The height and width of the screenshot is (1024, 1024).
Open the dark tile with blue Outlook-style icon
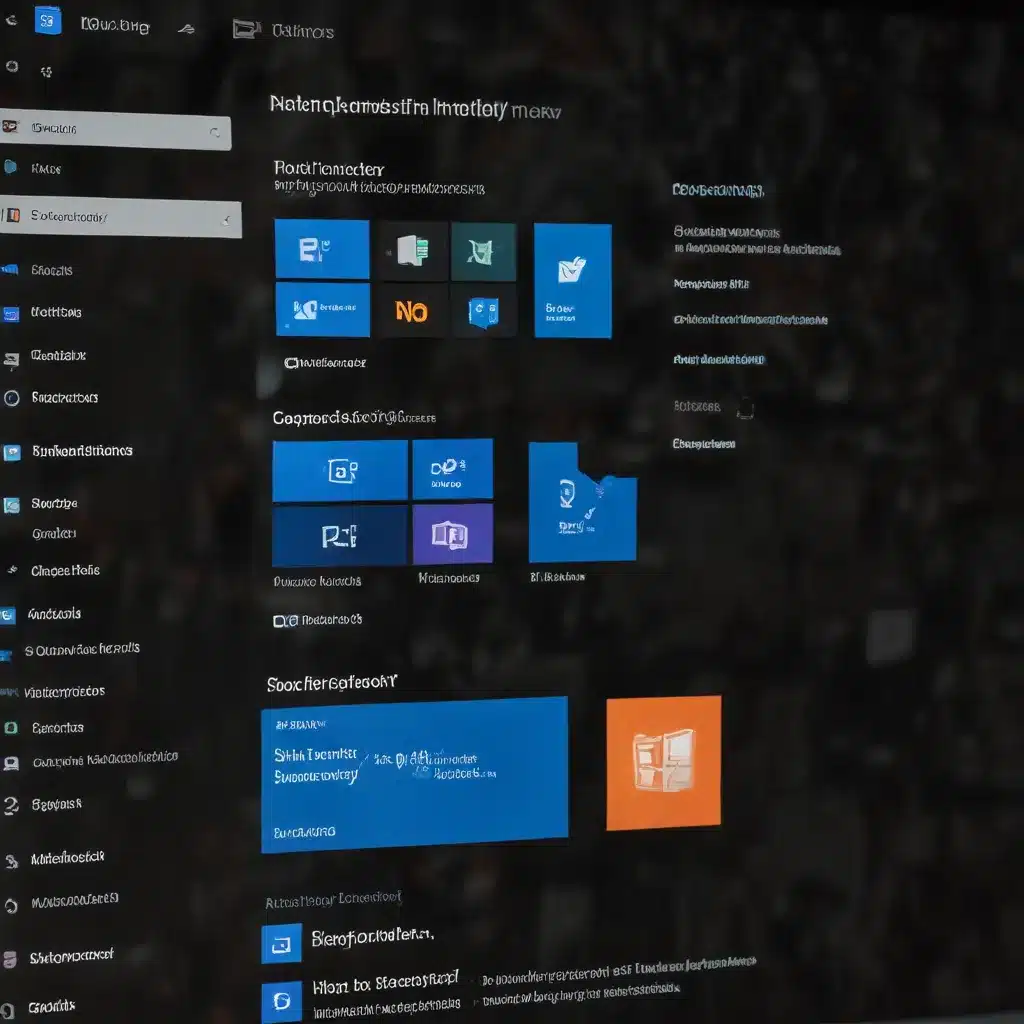[484, 312]
